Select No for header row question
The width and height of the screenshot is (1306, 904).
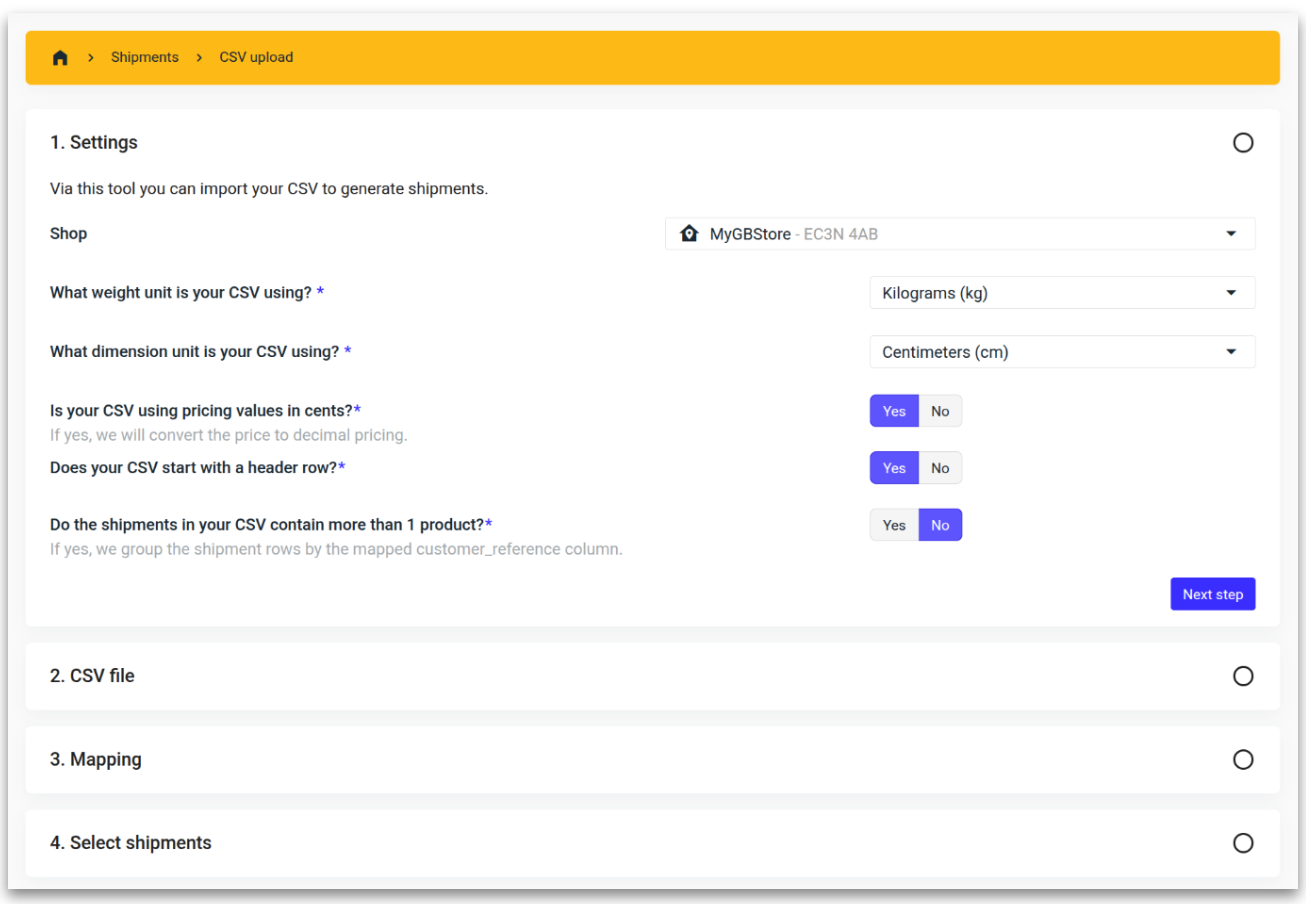point(940,468)
